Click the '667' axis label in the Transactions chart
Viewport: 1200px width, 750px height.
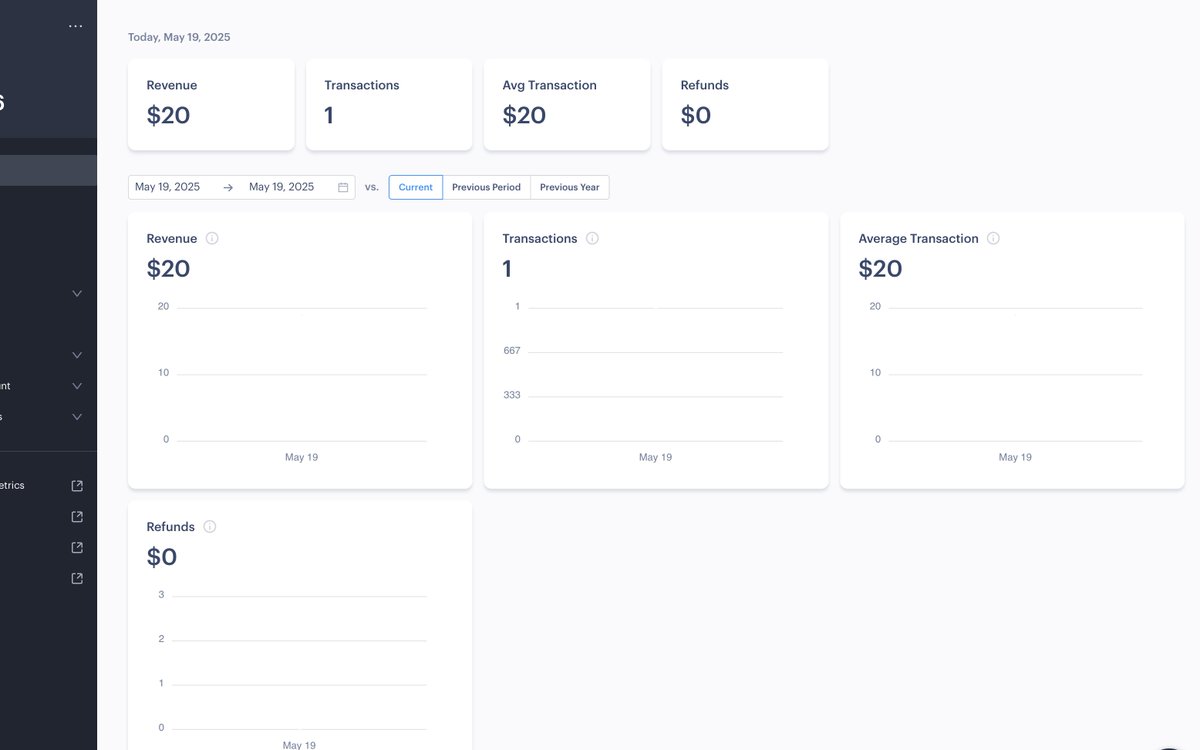512,351
